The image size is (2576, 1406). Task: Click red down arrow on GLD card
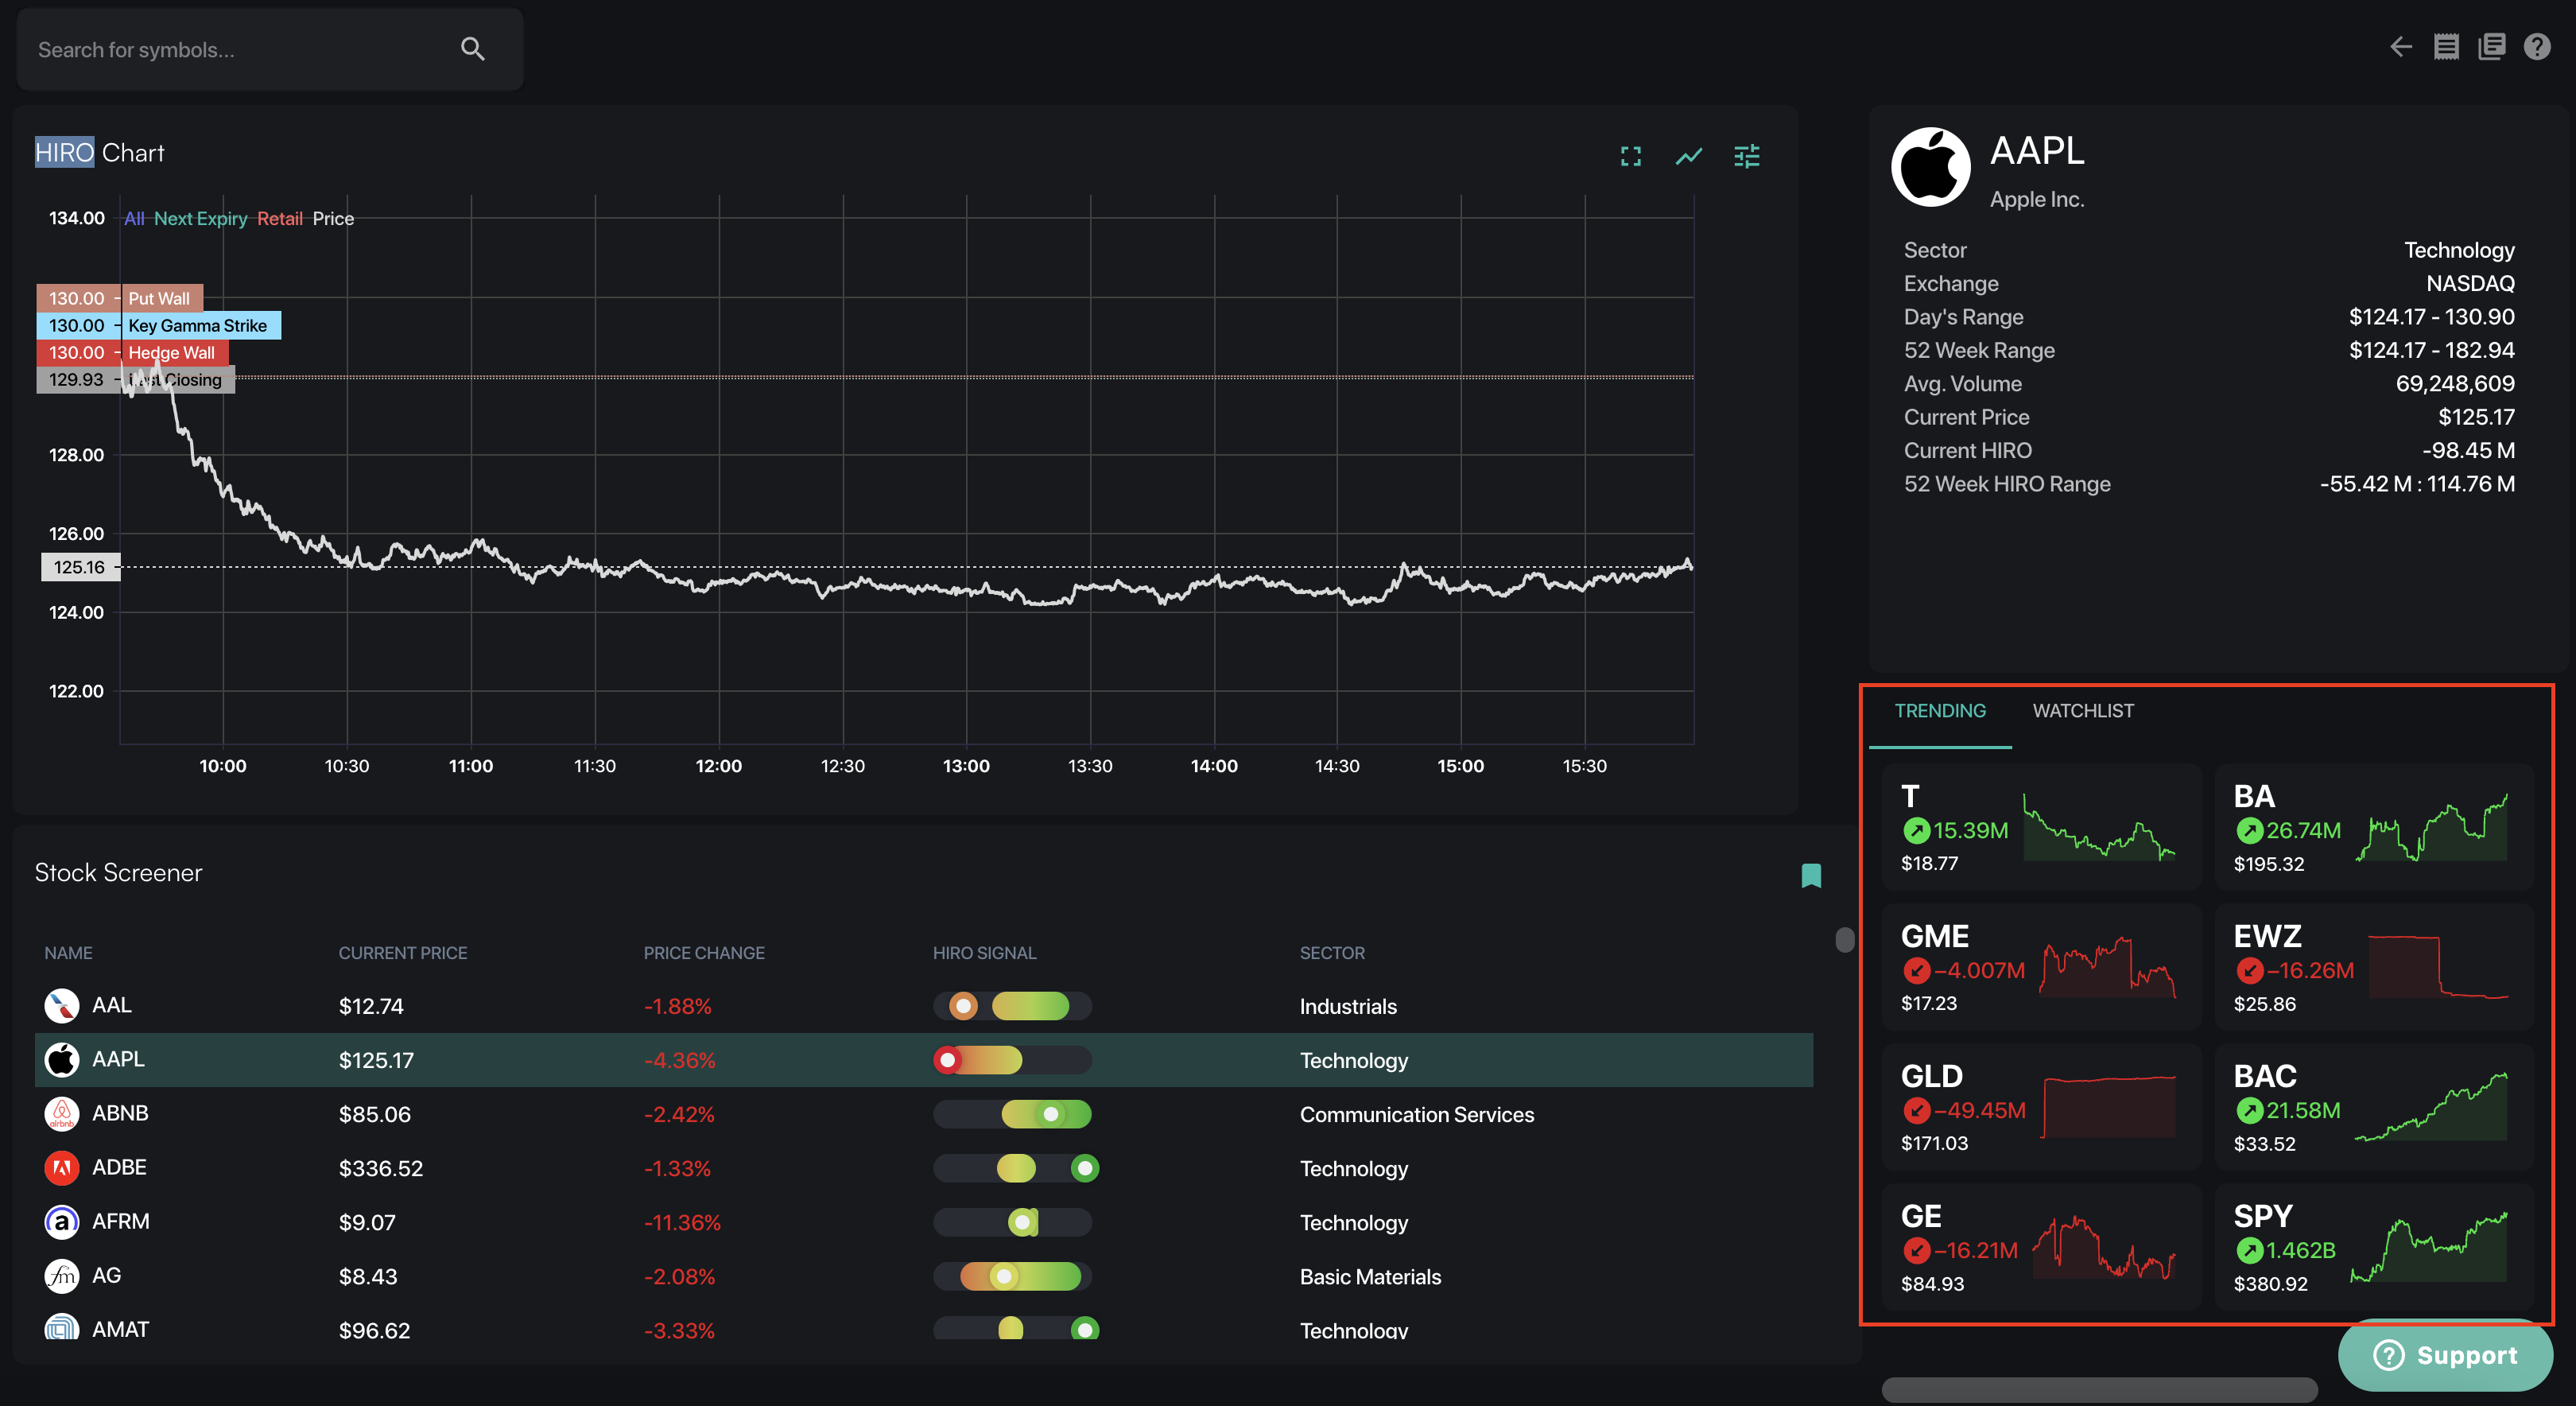coord(1916,1110)
